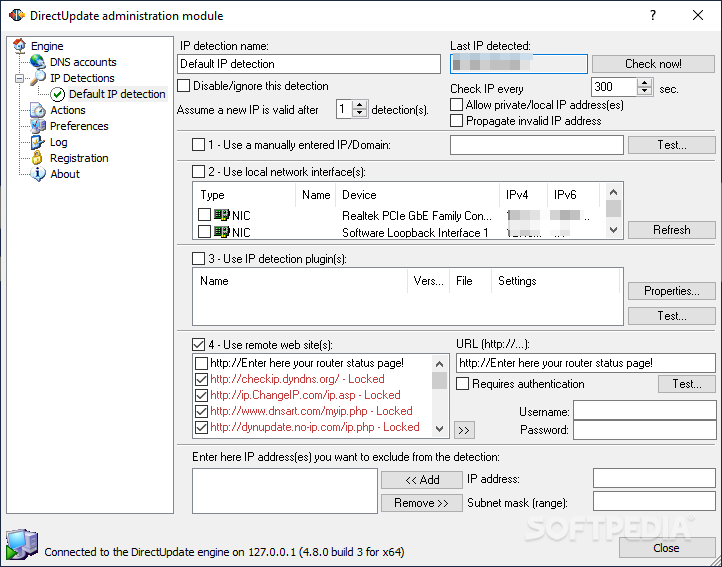
Task: Check the Software Loopback Interface row
Action: [x=204, y=231]
